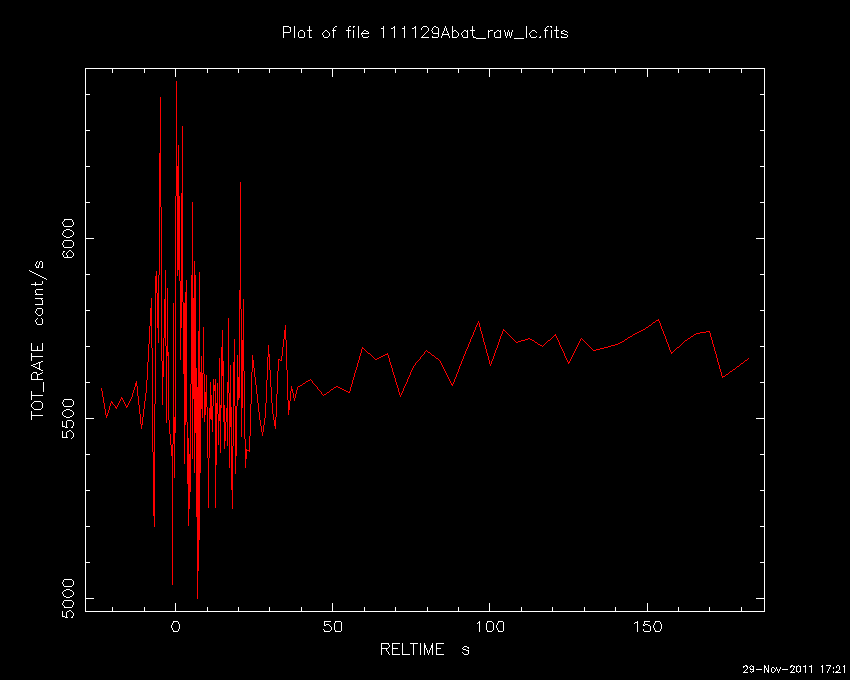Click the 100 x-axis tick label
Viewport: 850px width, 680px height.
tap(490, 627)
